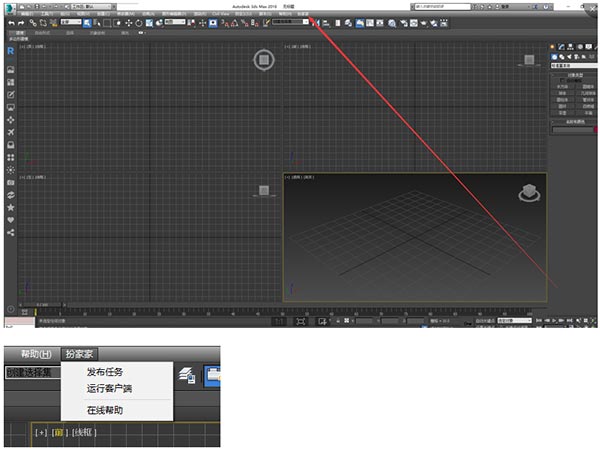The width and height of the screenshot is (600, 451).
Task: Open the 扮家家 menu in enlarged inset
Action: click(x=79, y=354)
